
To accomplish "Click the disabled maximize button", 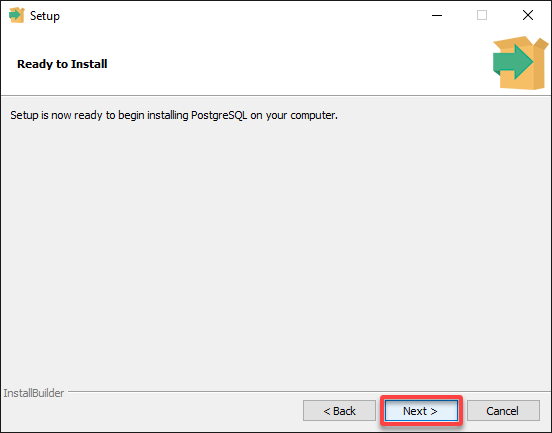I will (x=482, y=15).
